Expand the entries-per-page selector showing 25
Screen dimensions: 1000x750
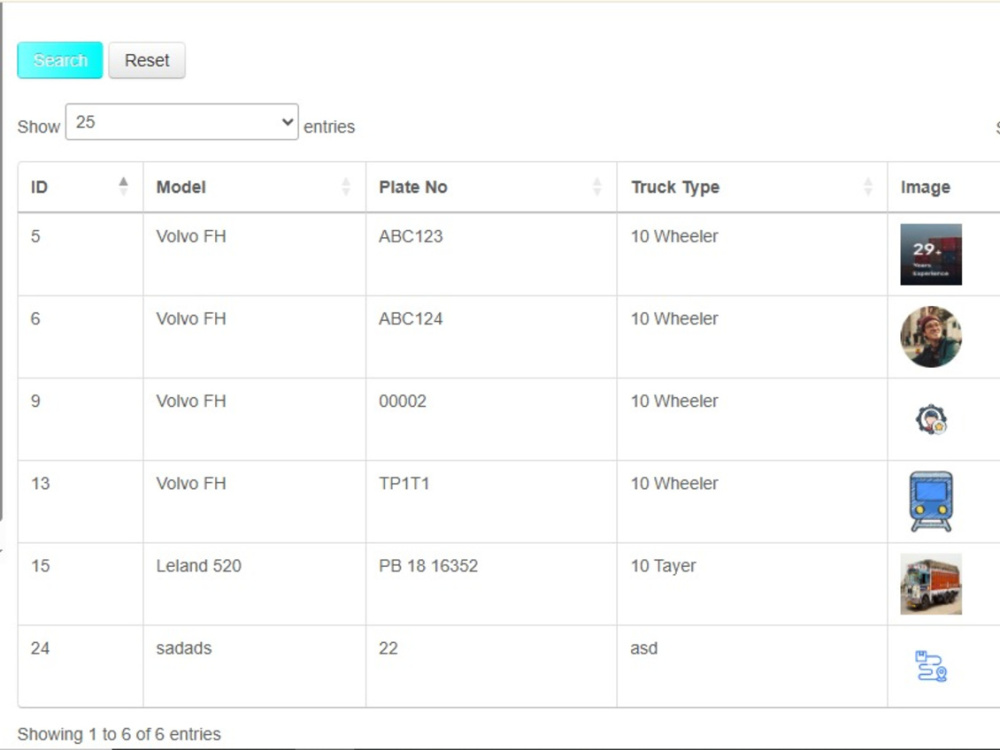point(181,121)
